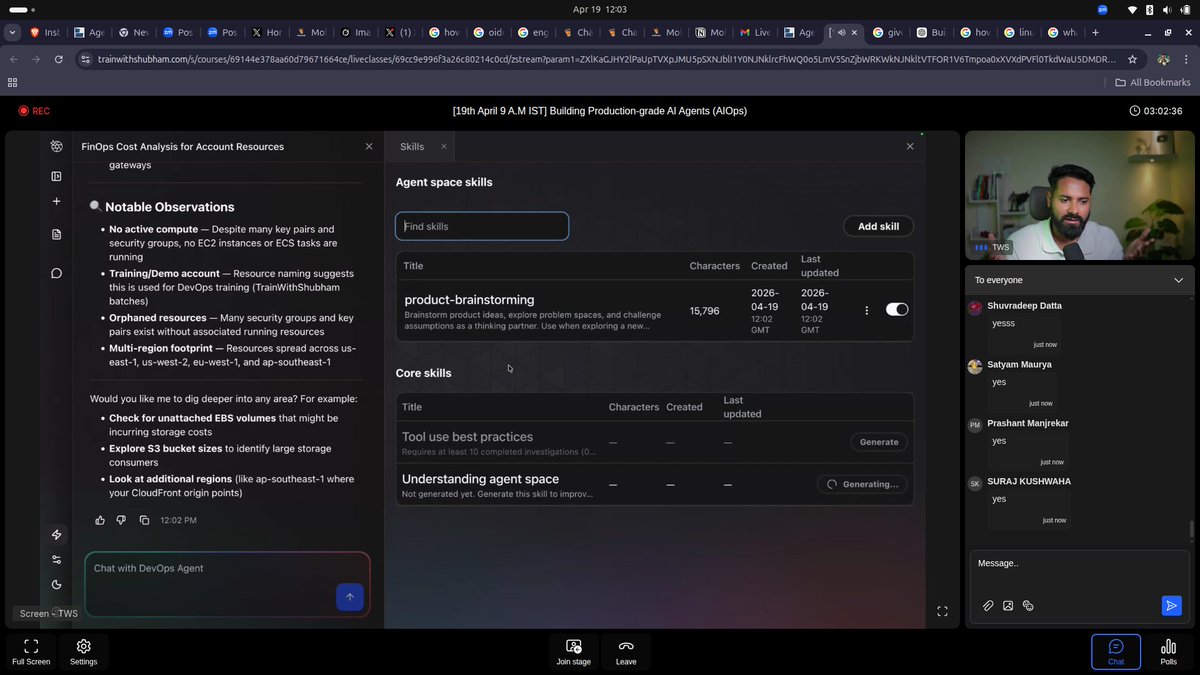Close the Skills panel
1200x675 pixels.
pyautogui.click(x=910, y=146)
